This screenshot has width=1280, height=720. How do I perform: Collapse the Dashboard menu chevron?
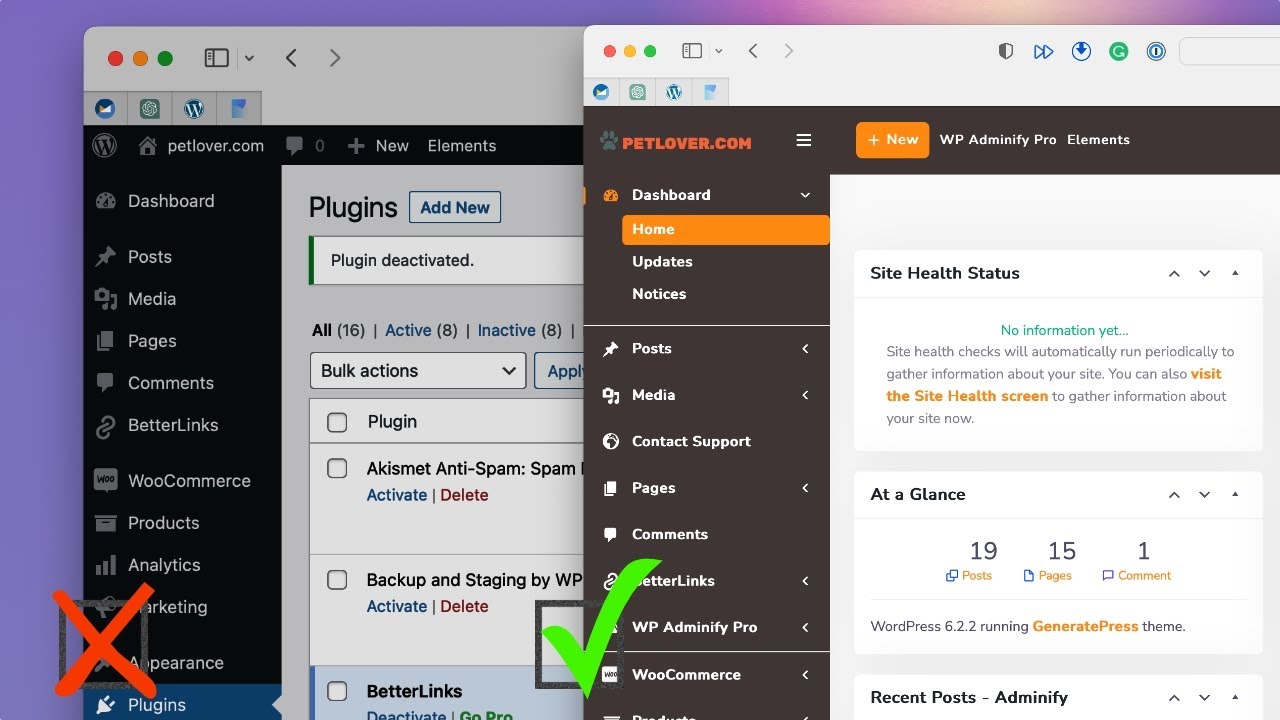805,195
